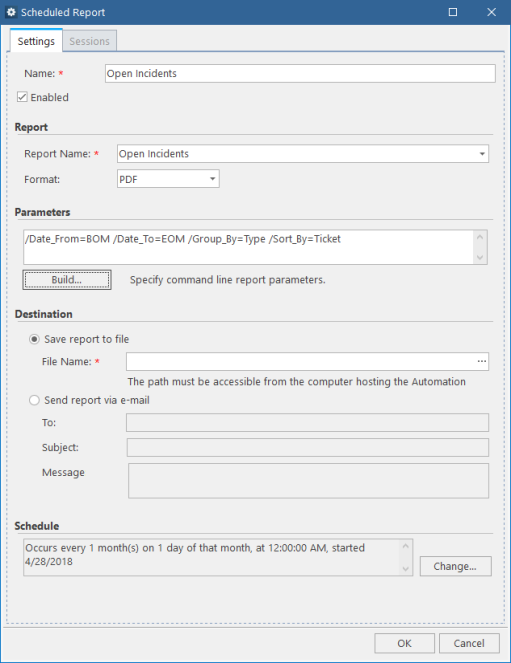Close the Scheduled Report dialog
This screenshot has width=511, height=663.
tap(491, 12)
